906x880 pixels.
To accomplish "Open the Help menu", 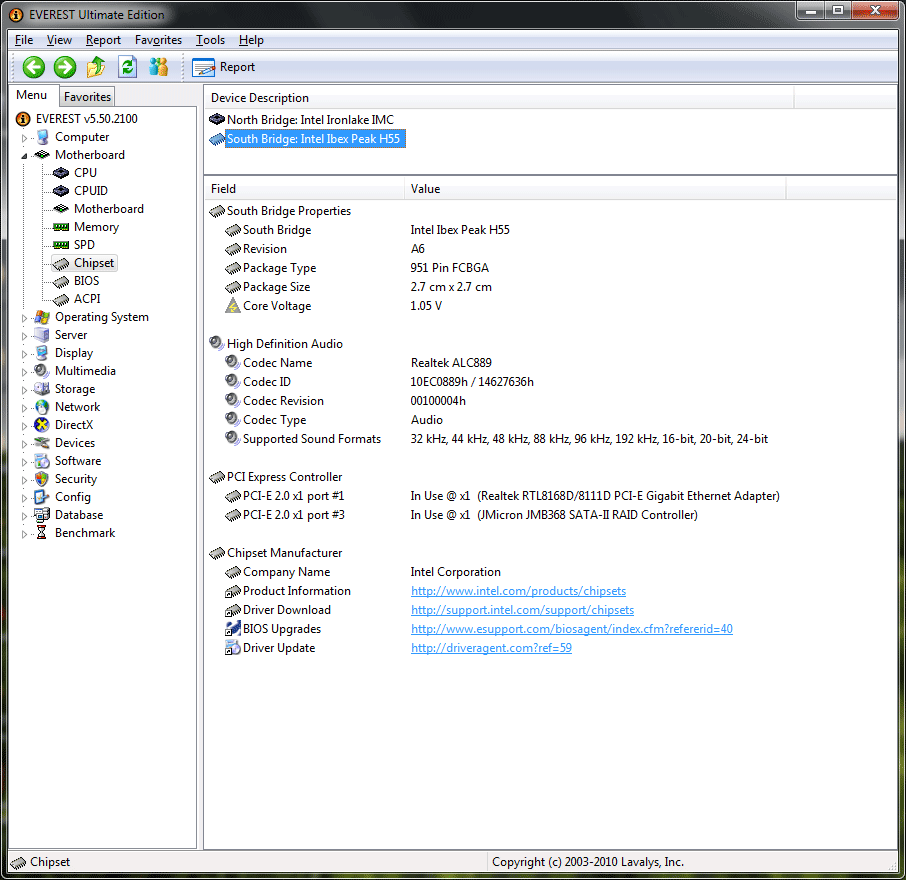I will pyautogui.click(x=251, y=40).
